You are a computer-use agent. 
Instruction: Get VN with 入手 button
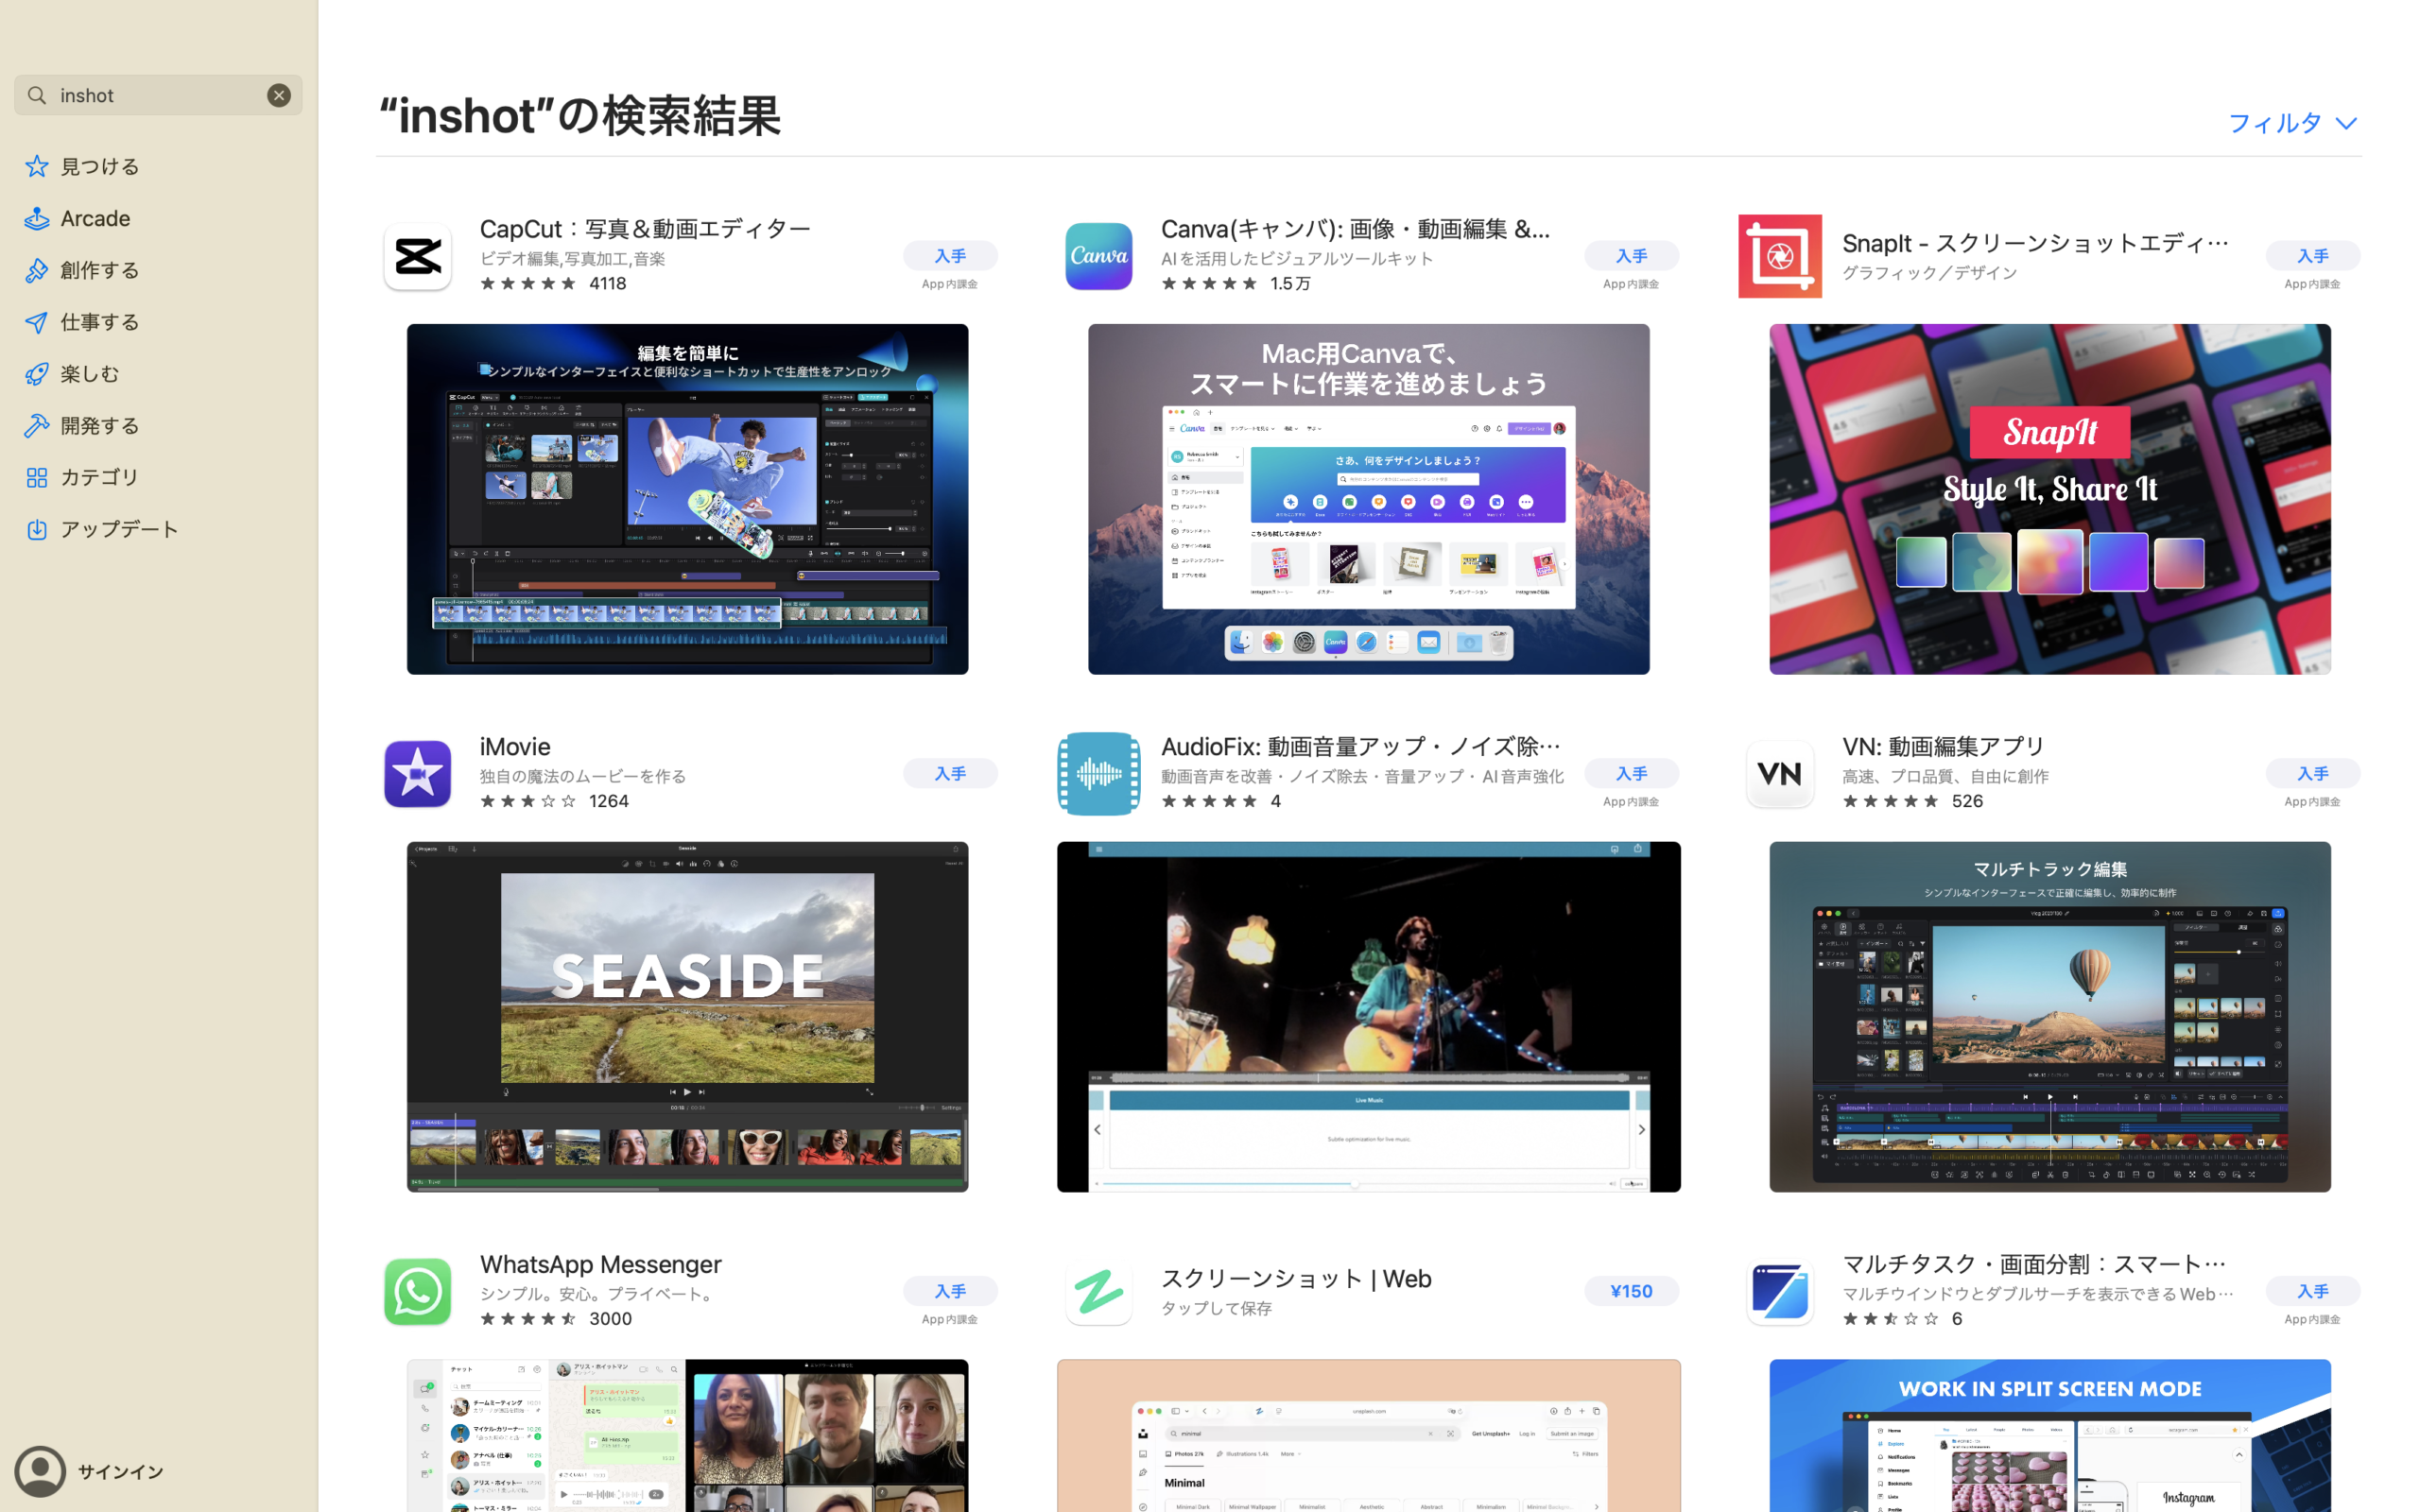click(2312, 774)
